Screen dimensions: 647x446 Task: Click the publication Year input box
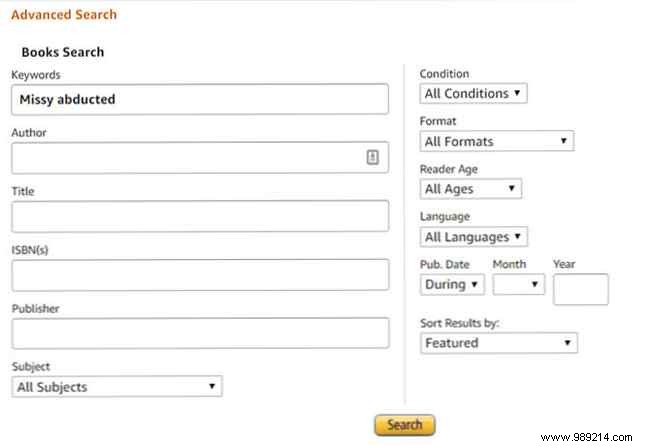(580, 289)
